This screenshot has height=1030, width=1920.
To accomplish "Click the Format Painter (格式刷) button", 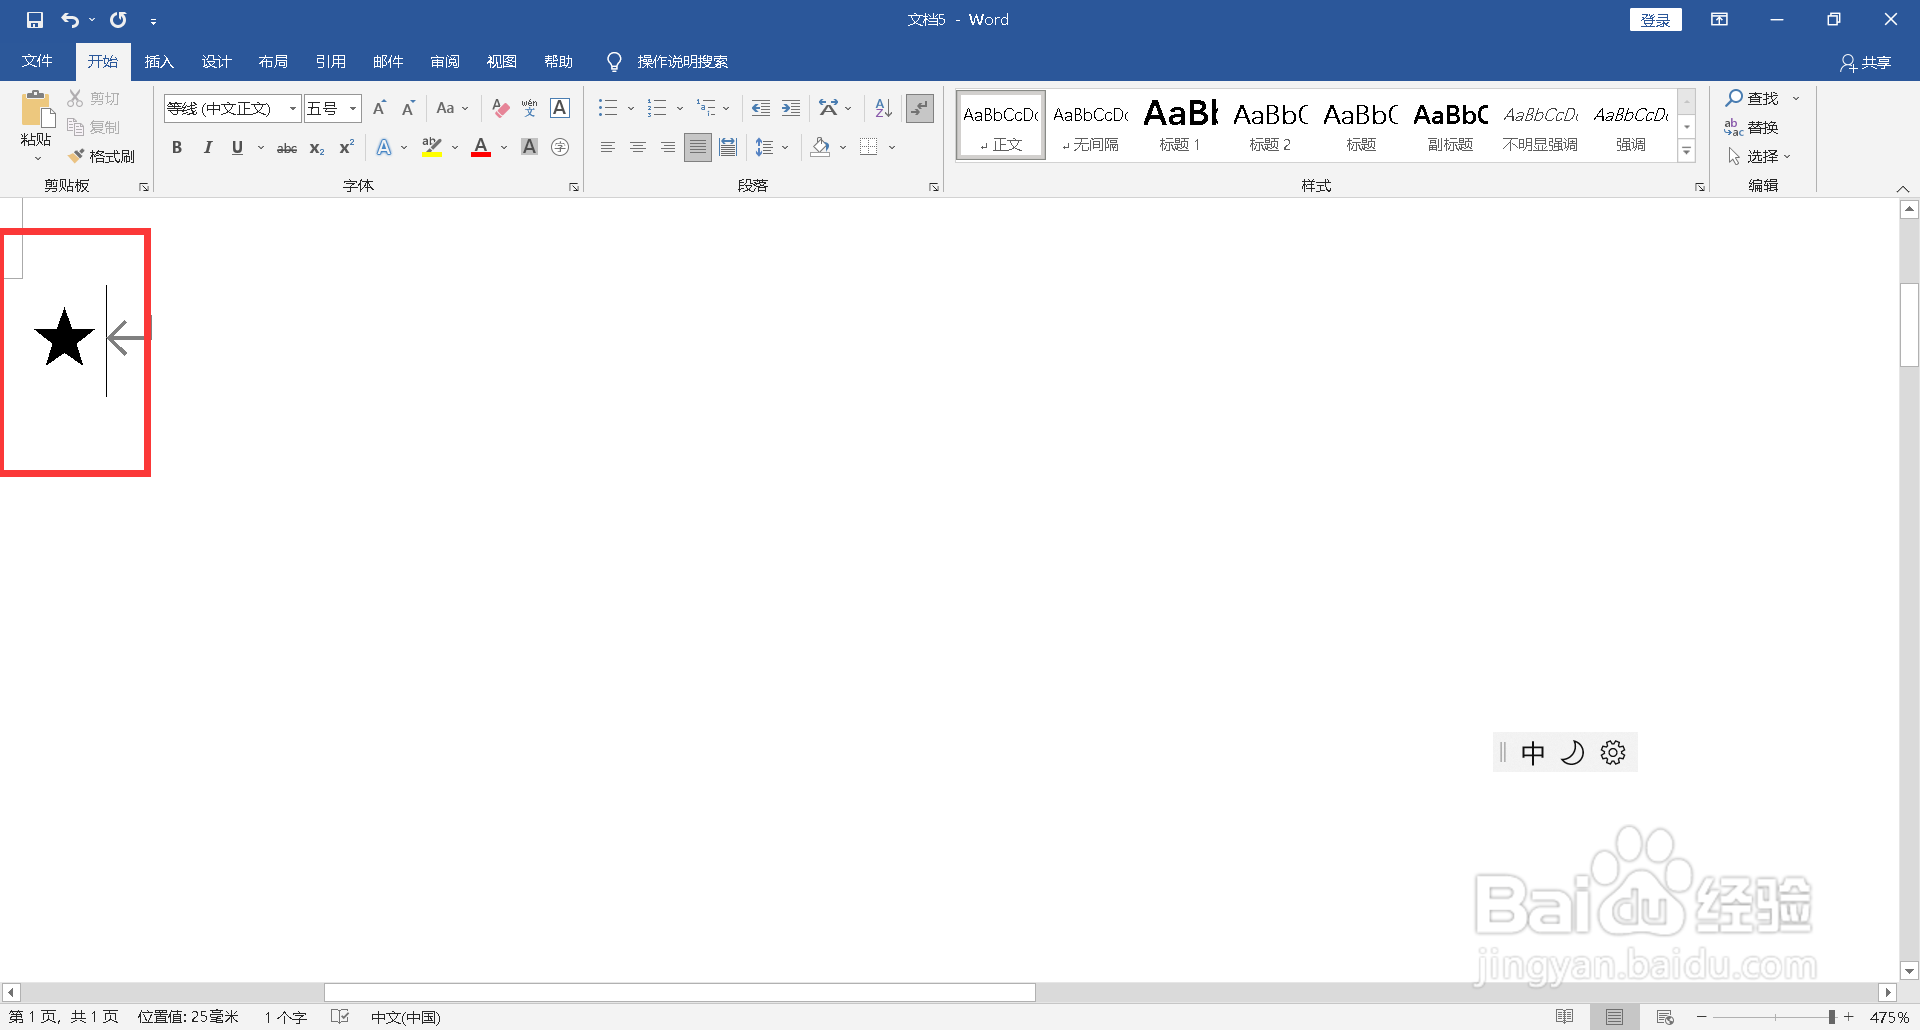I will coord(101,156).
